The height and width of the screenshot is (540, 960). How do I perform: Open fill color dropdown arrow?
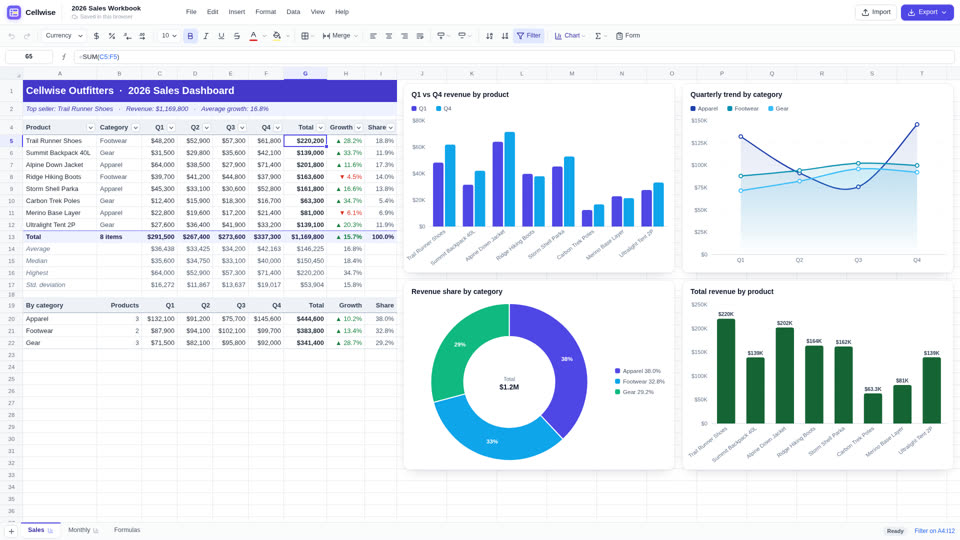click(288, 36)
